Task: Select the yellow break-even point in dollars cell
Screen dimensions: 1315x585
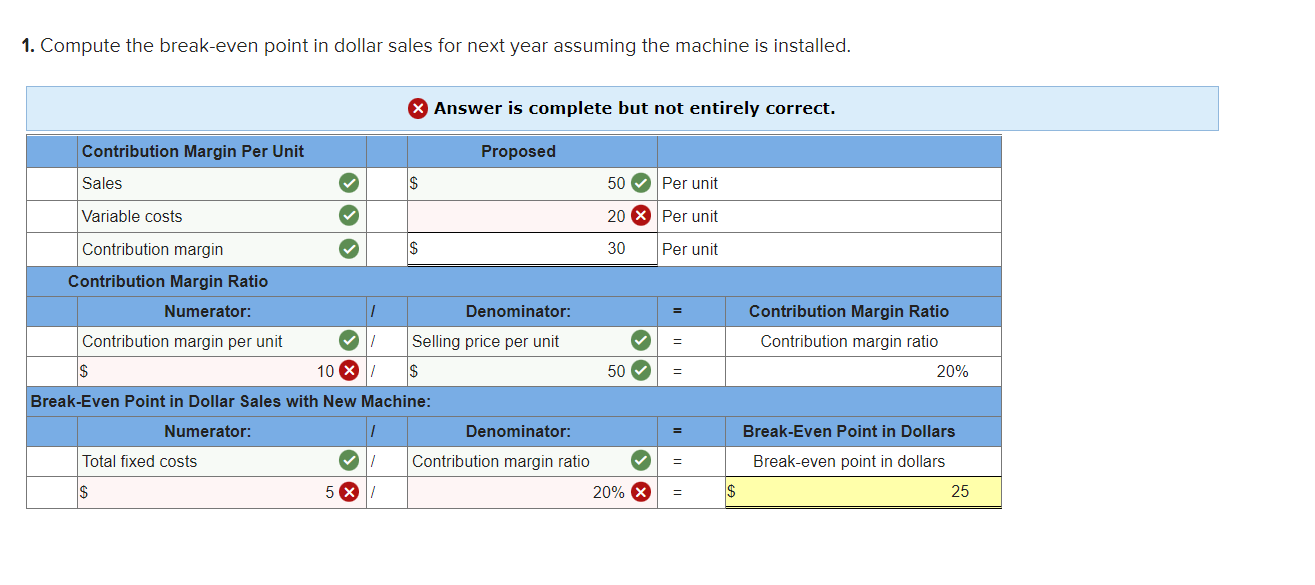Action: (862, 491)
